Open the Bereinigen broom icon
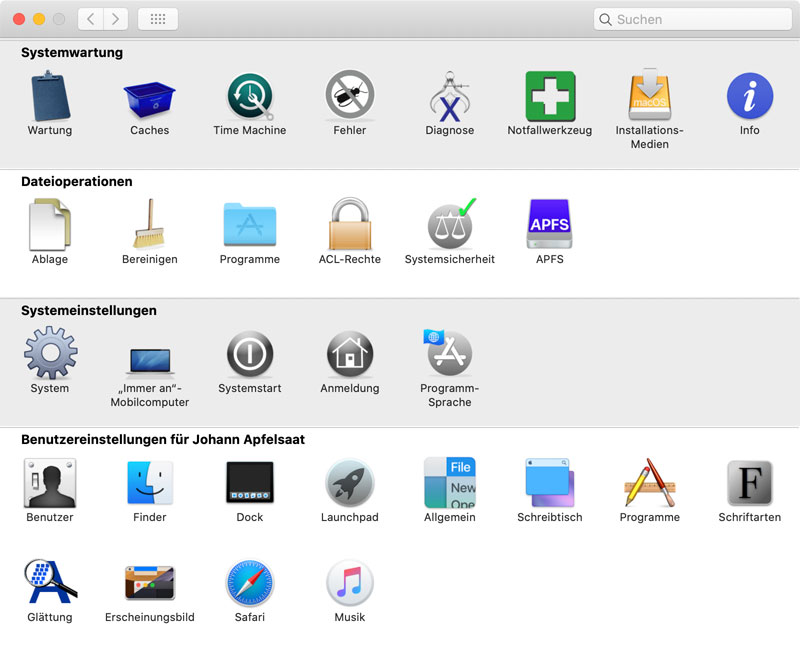800x654 pixels. click(x=149, y=224)
